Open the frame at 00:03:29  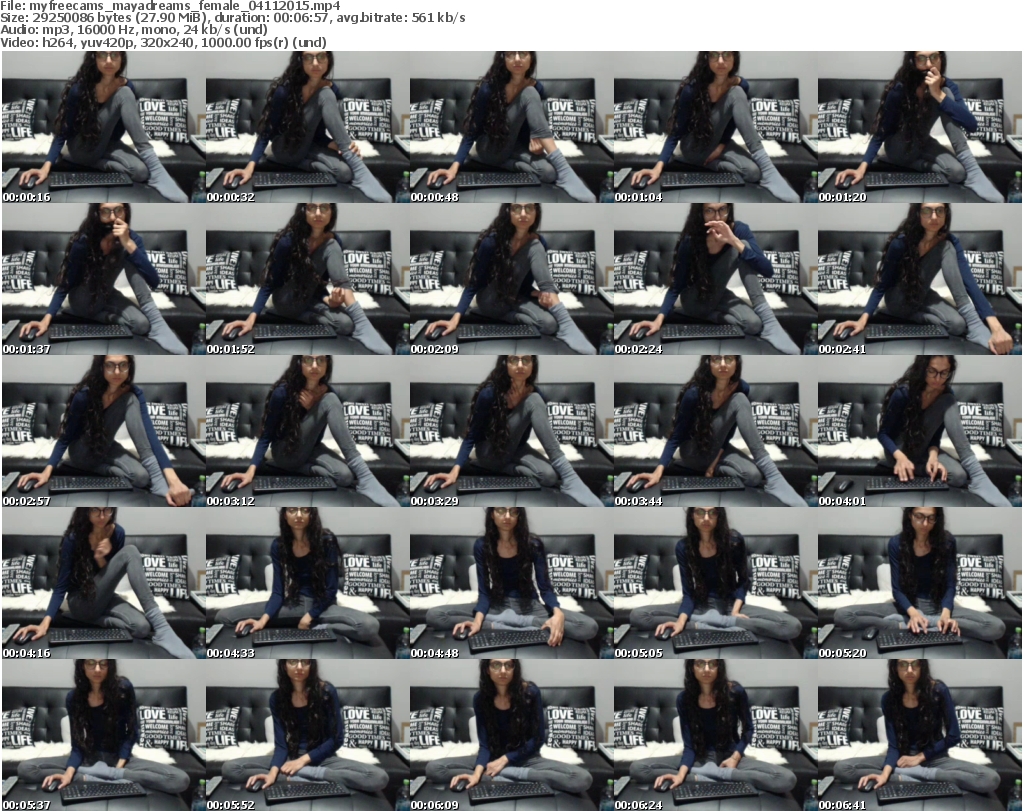pyautogui.click(x=511, y=431)
